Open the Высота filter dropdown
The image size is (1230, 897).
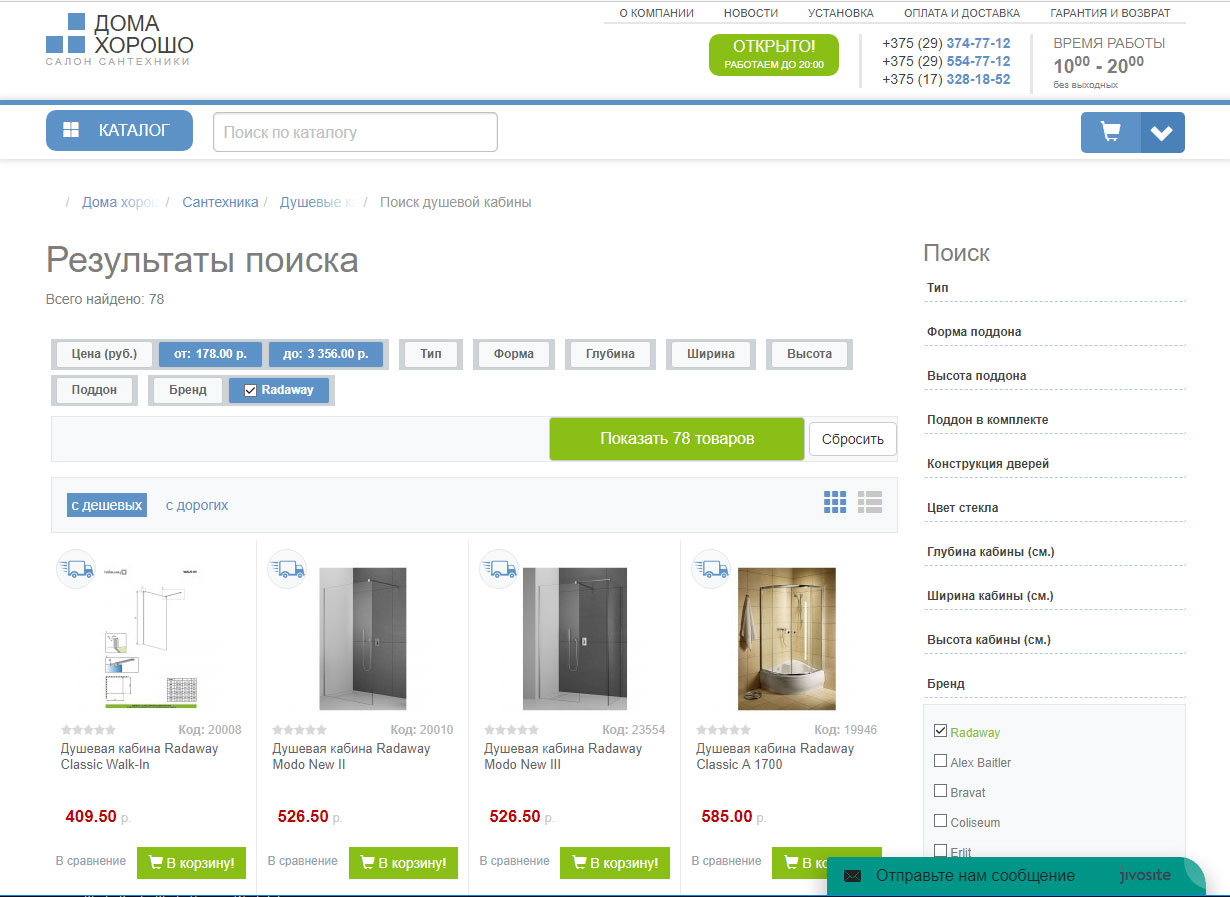[809, 354]
